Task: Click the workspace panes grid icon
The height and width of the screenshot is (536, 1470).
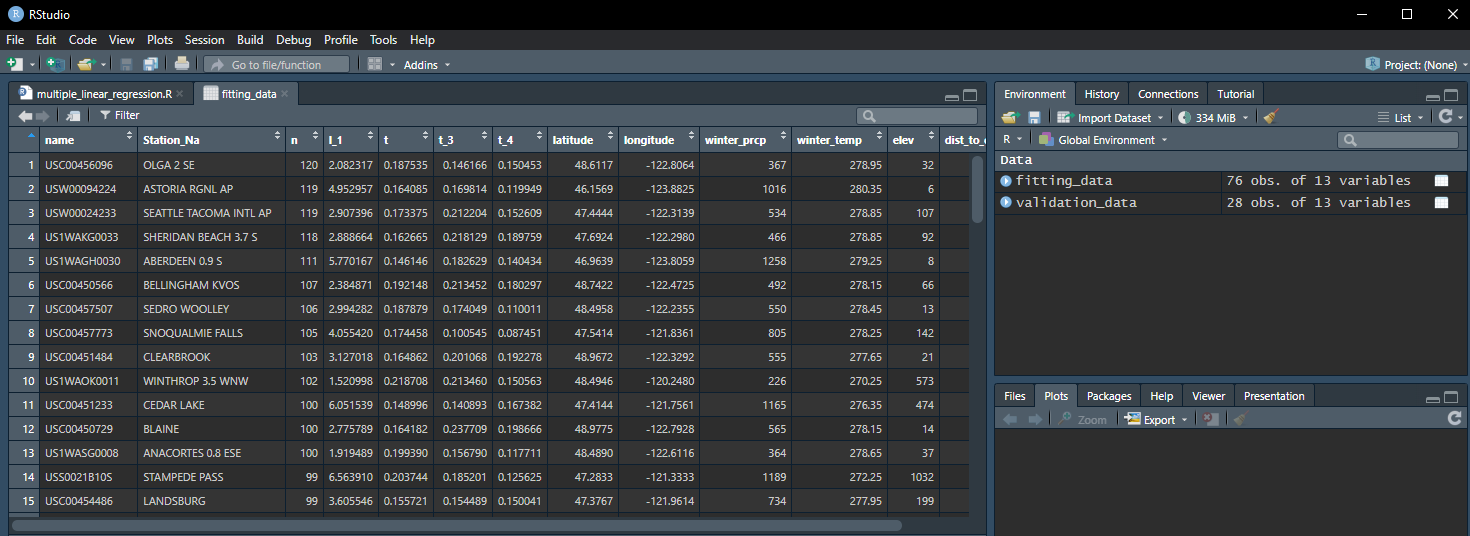Action: coord(375,64)
